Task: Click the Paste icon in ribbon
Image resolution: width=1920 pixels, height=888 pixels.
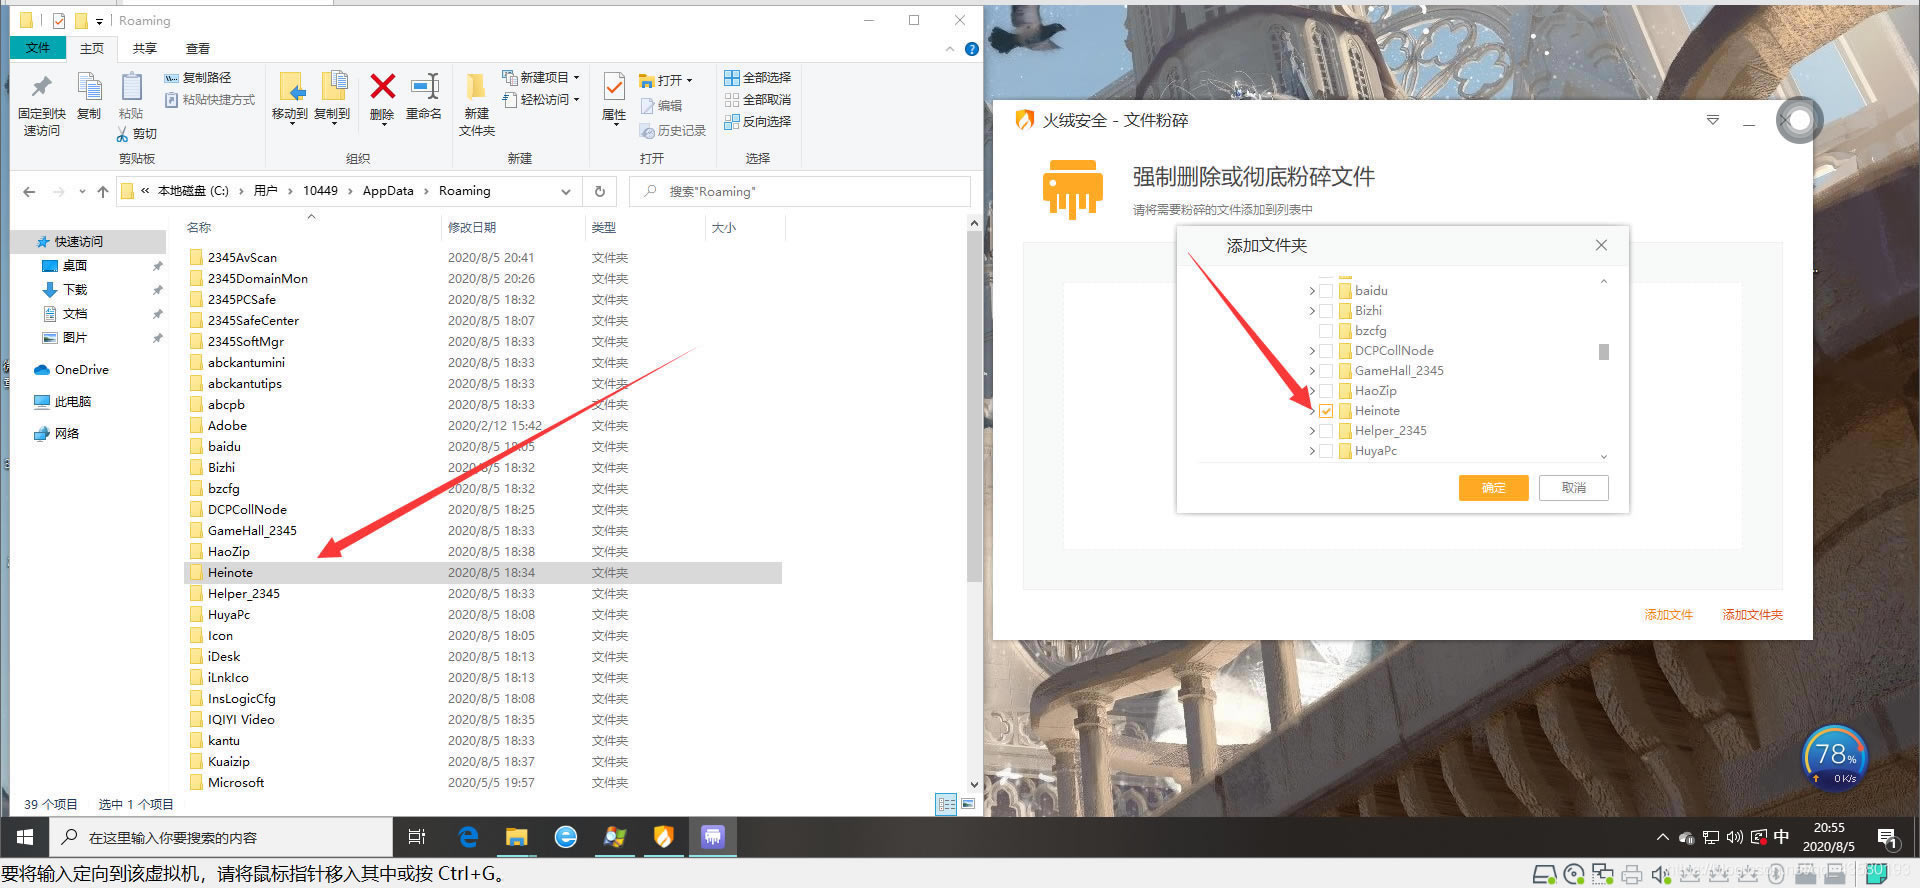Action: [131, 87]
